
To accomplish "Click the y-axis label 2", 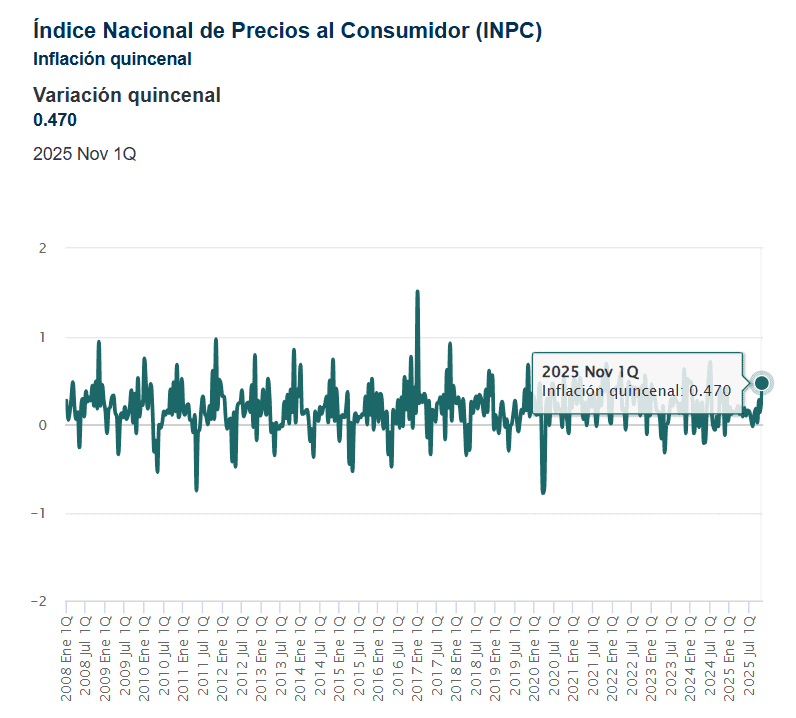I will point(43,248).
